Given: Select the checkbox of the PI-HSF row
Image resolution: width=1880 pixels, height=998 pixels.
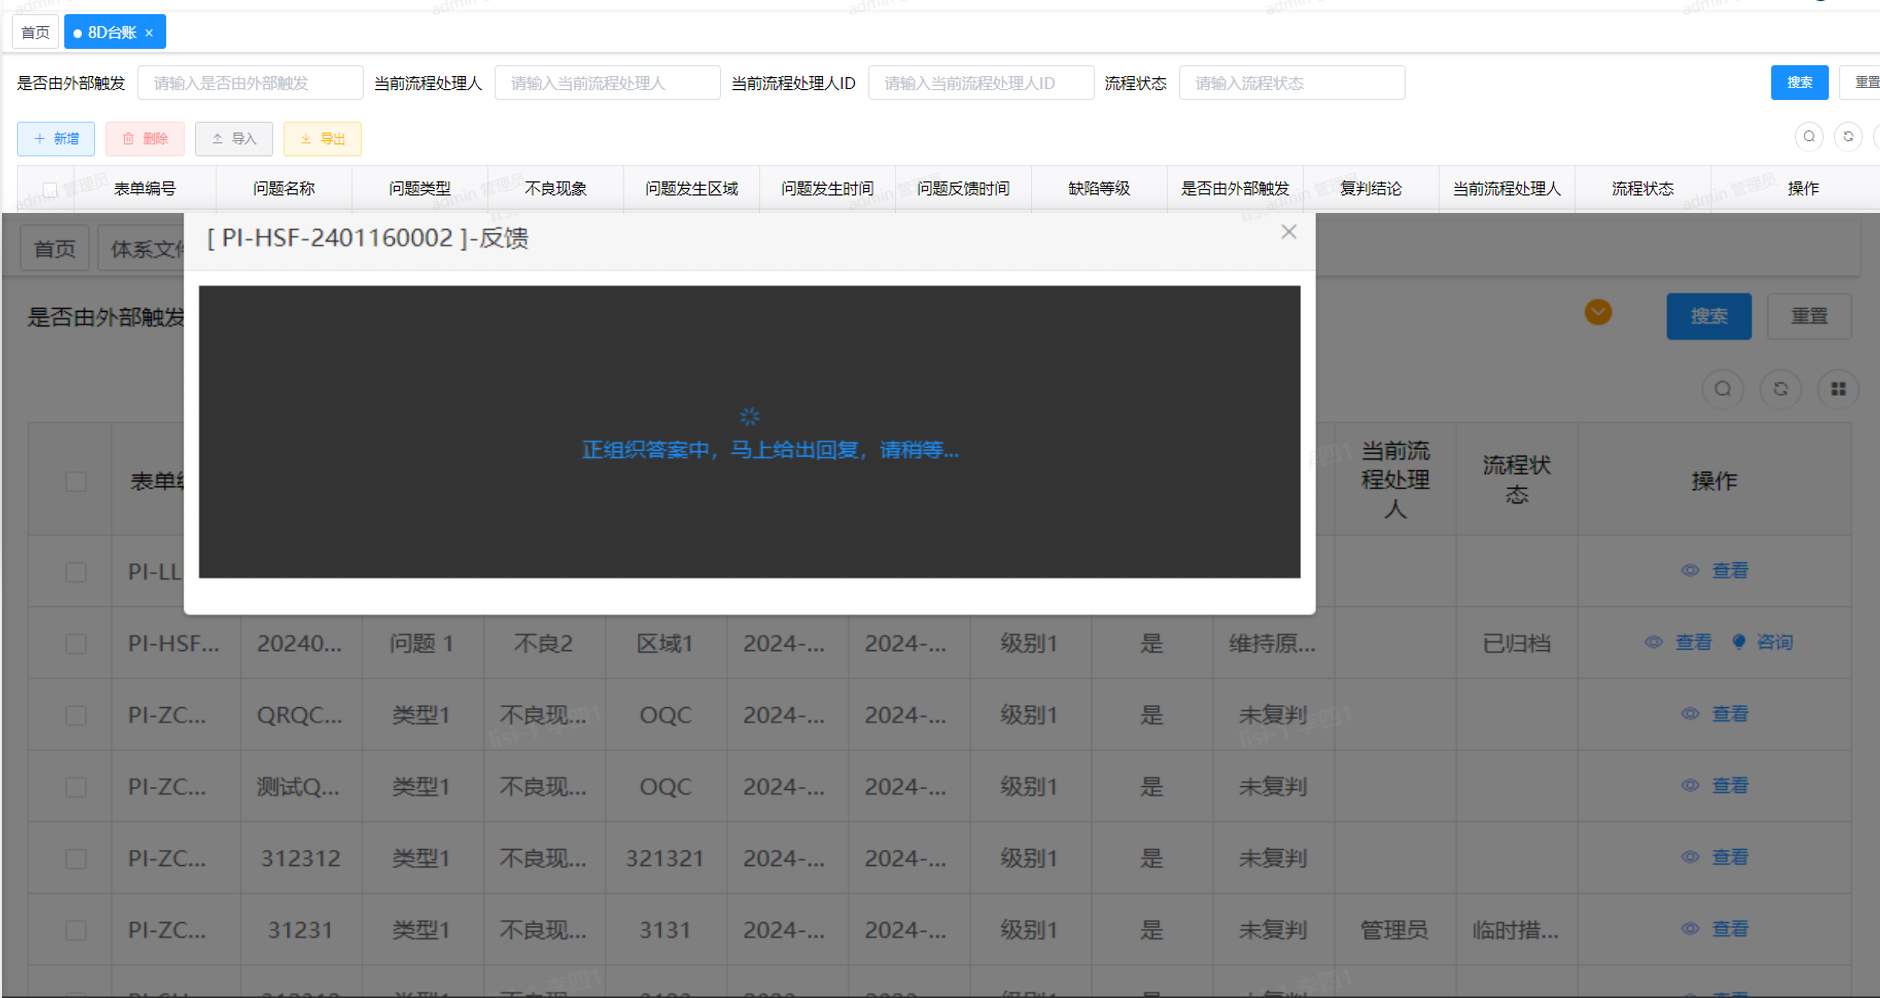Looking at the screenshot, I should tap(76, 644).
